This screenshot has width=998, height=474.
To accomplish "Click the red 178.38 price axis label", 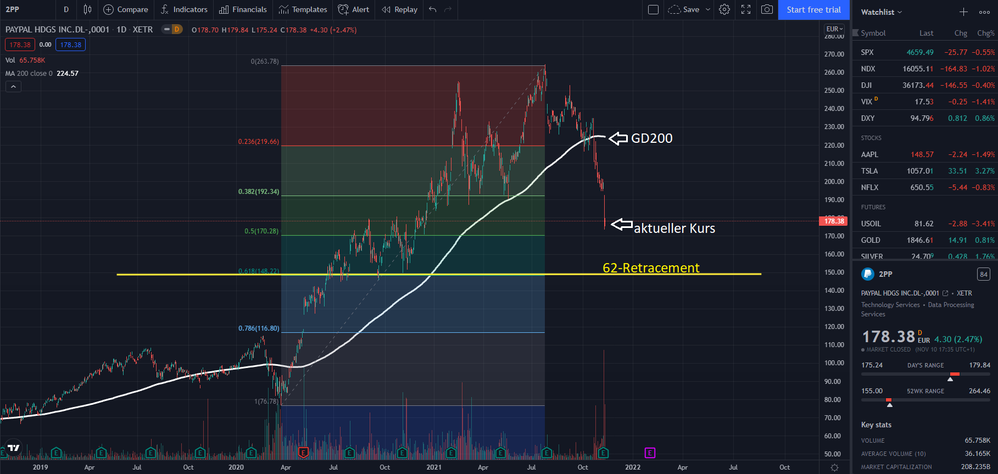I will (x=836, y=221).
